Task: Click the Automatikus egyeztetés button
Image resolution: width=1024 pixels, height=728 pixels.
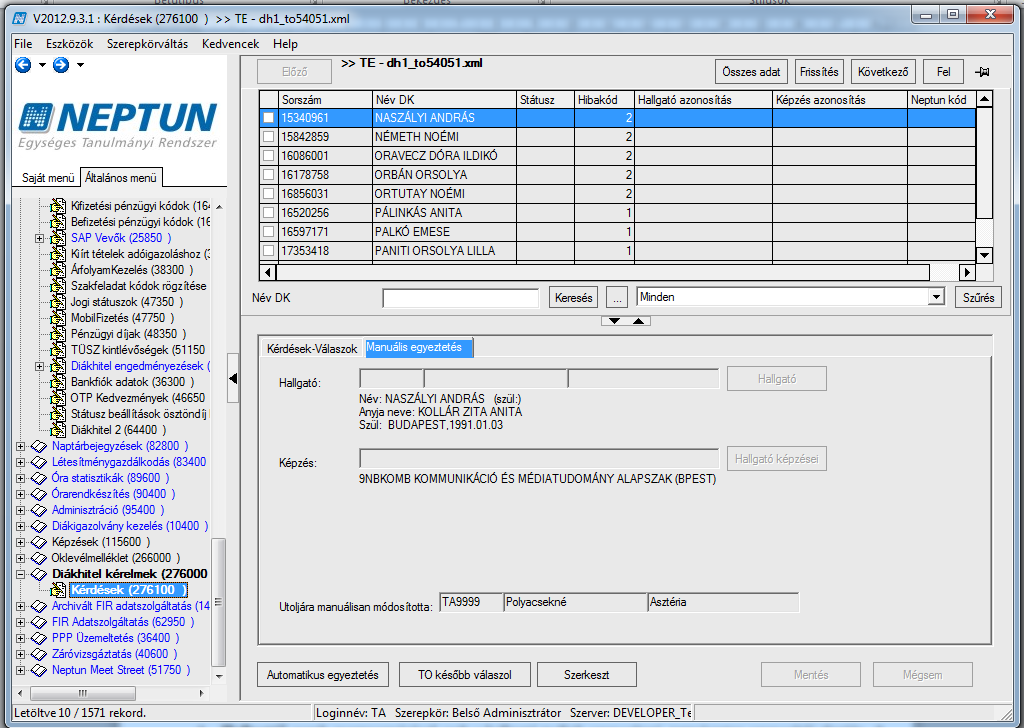Action: 323,674
